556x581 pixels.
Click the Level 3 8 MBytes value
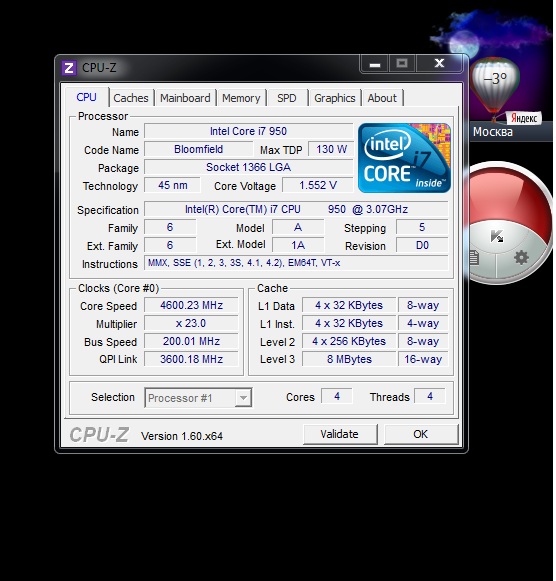pyautogui.click(x=349, y=359)
